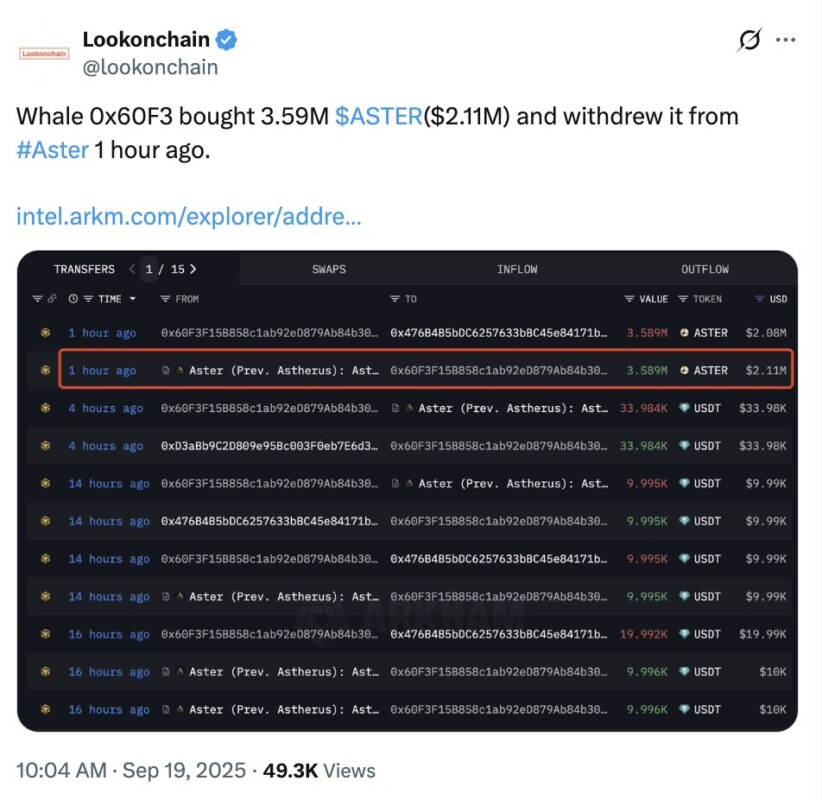Click the Lookonchain profile avatar
The width and height of the screenshot is (822, 800).
pyautogui.click(x=43, y=53)
